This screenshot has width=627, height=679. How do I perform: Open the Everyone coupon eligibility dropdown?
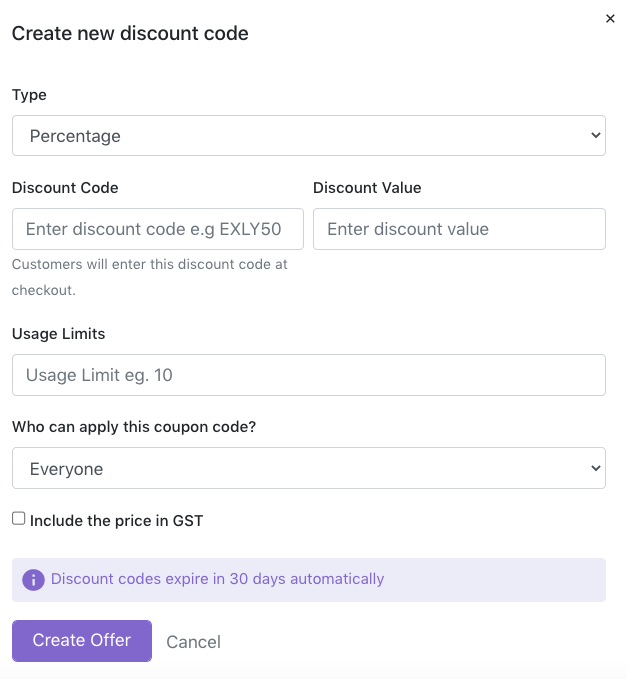point(309,468)
